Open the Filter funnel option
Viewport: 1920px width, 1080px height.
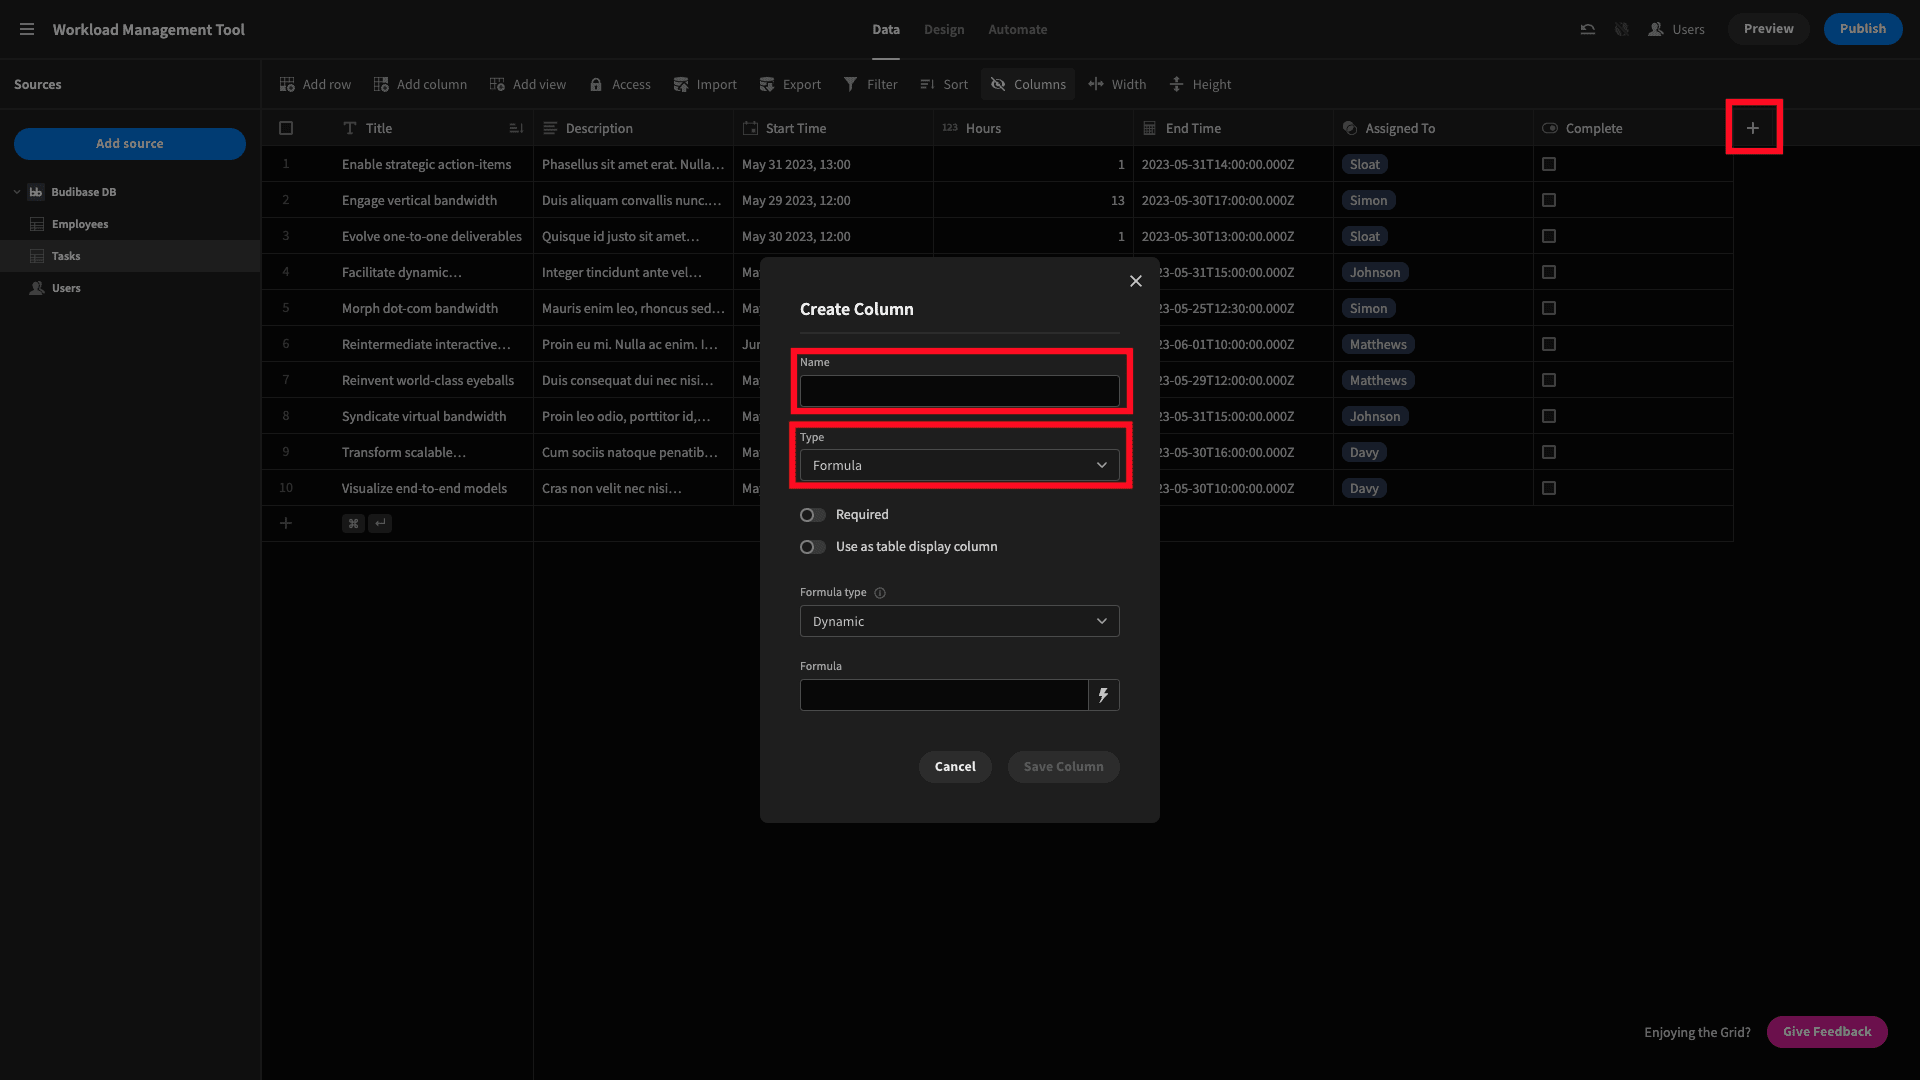pyautogui.click(x=870, y=84)
